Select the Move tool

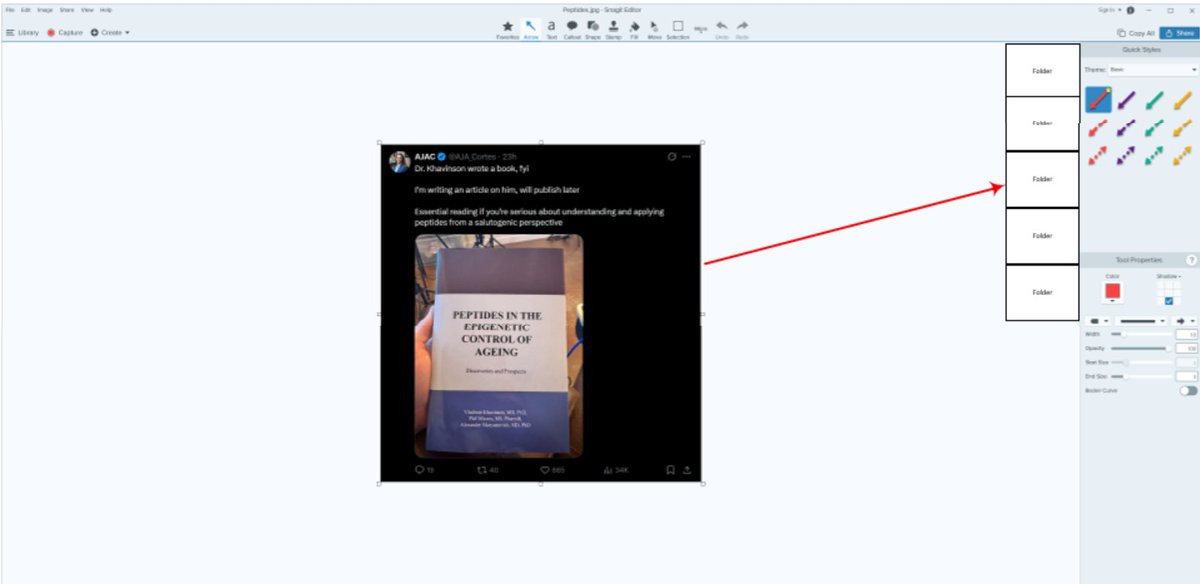click(x=655, y=27)
